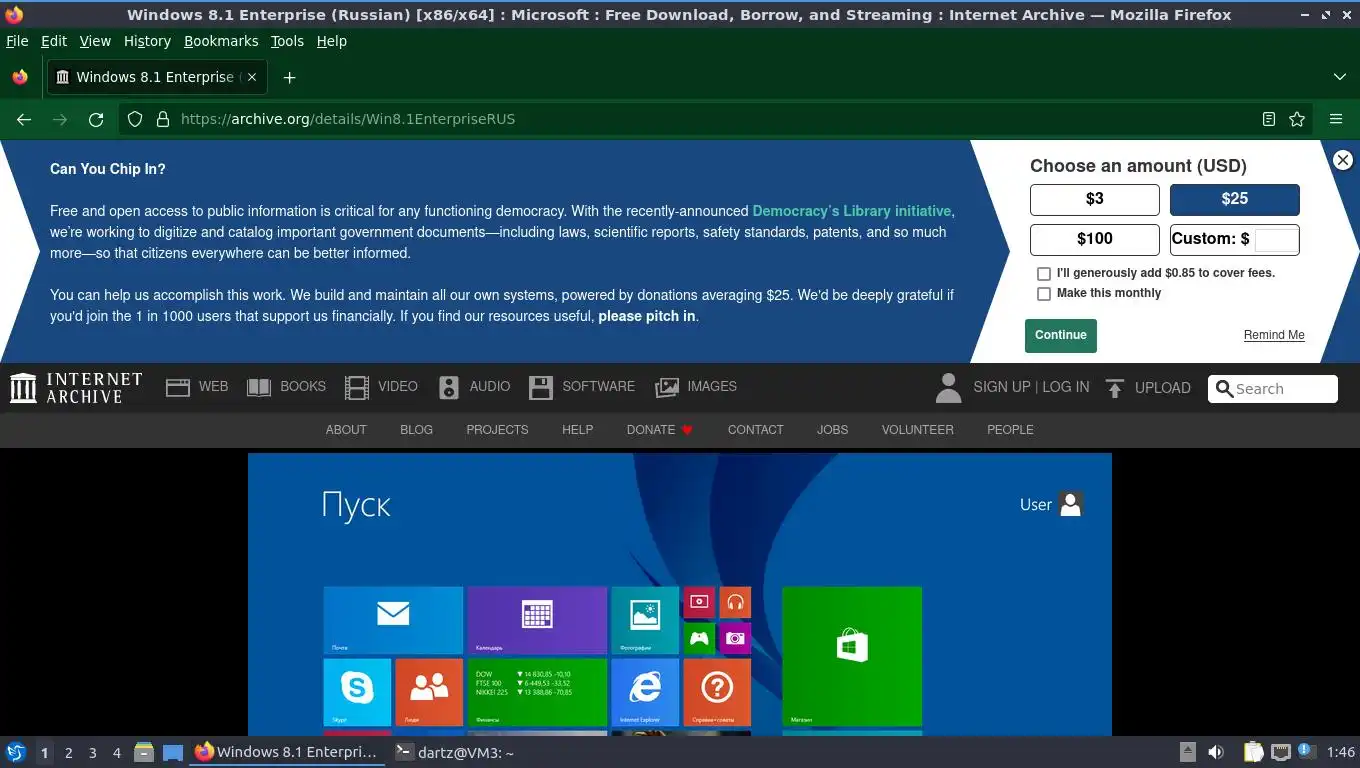Open the clipboard manager tray icon
The image size is (1360, 768).
click(x=1253, y=752)
